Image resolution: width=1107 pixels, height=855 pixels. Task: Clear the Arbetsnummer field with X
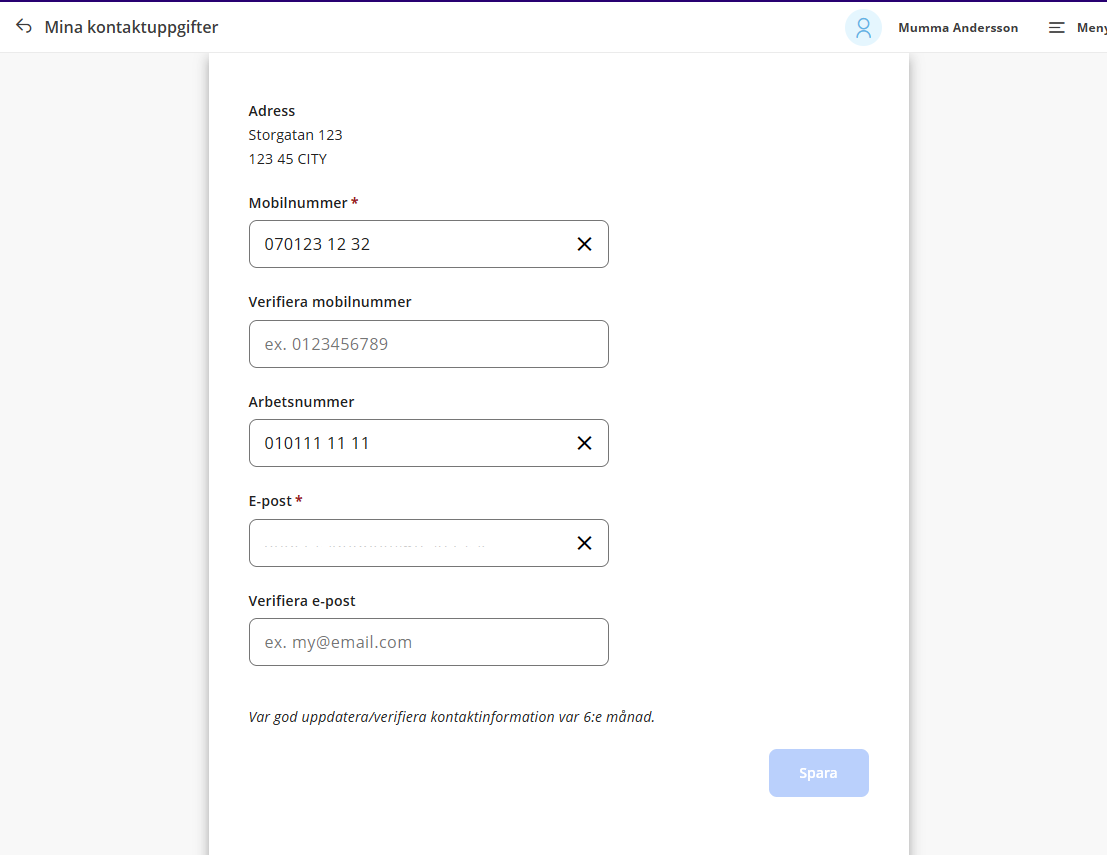584,443
